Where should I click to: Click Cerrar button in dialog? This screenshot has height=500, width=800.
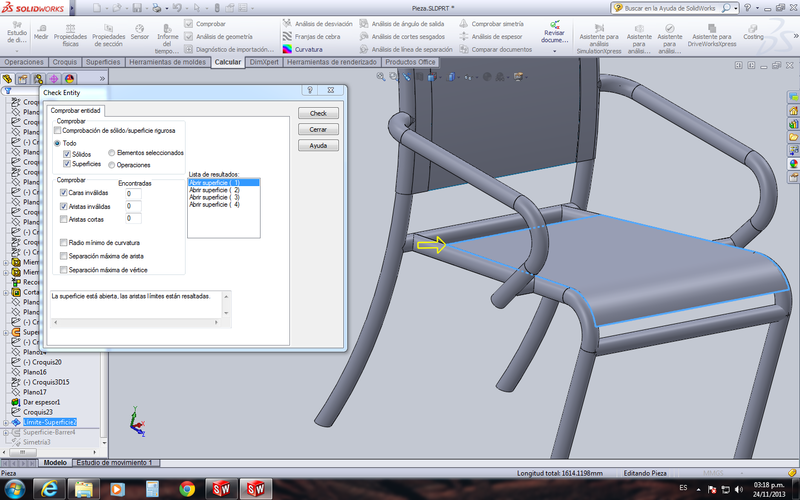click(x=318, y=130)
